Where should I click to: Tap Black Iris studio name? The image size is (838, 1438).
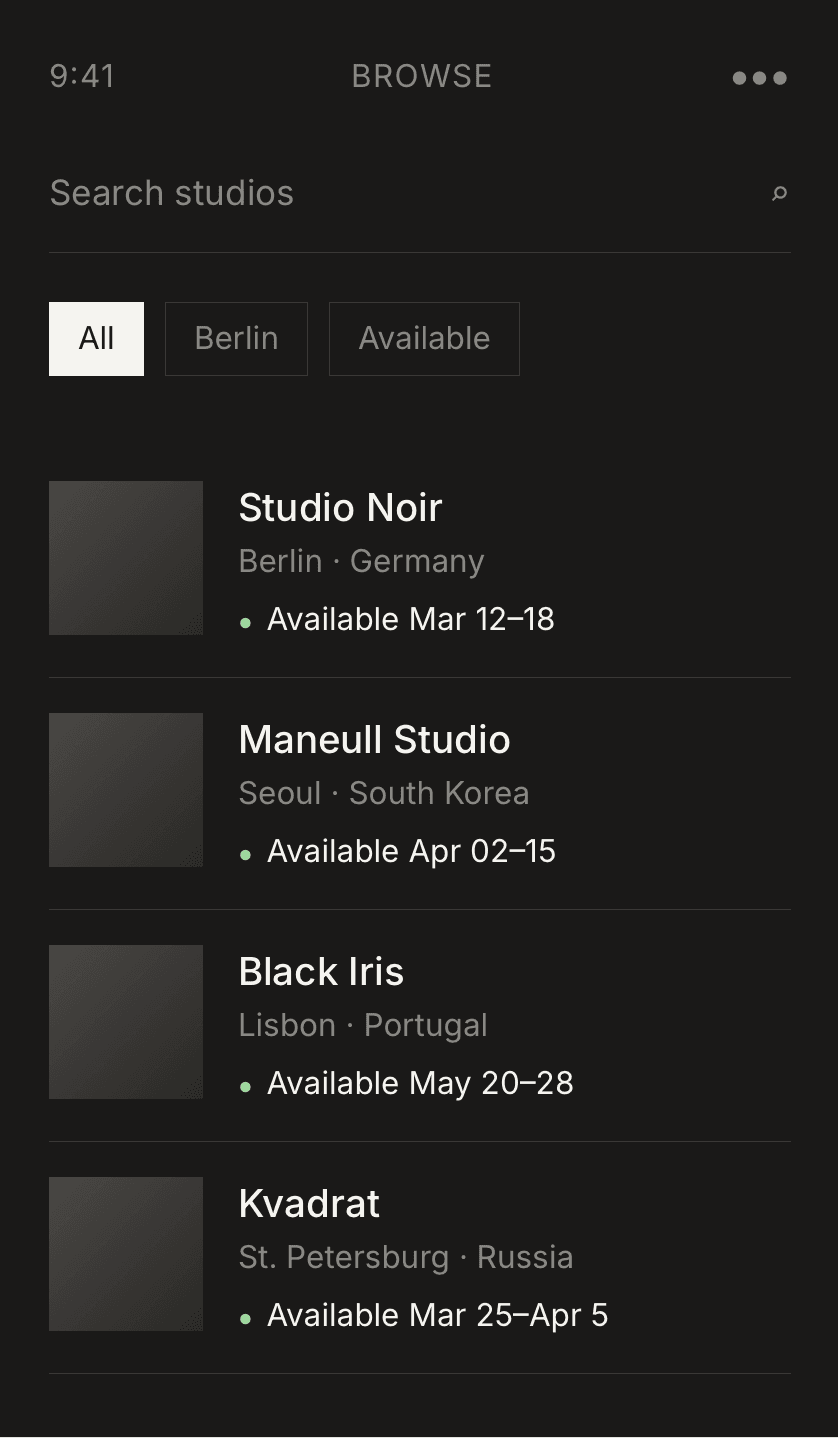pyautogui.click(x=320, y=972)
